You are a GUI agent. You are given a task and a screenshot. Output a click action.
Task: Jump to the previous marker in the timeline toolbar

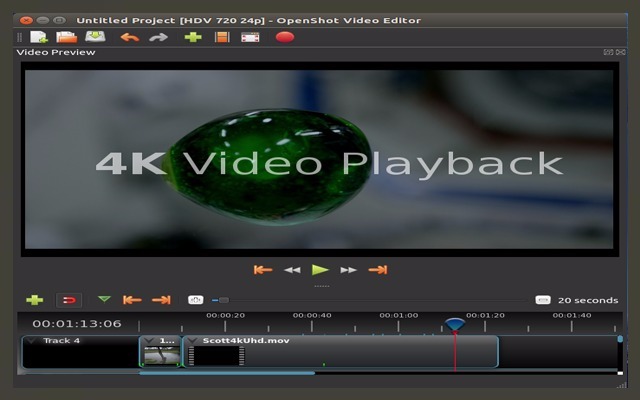[x=132, y=299]
